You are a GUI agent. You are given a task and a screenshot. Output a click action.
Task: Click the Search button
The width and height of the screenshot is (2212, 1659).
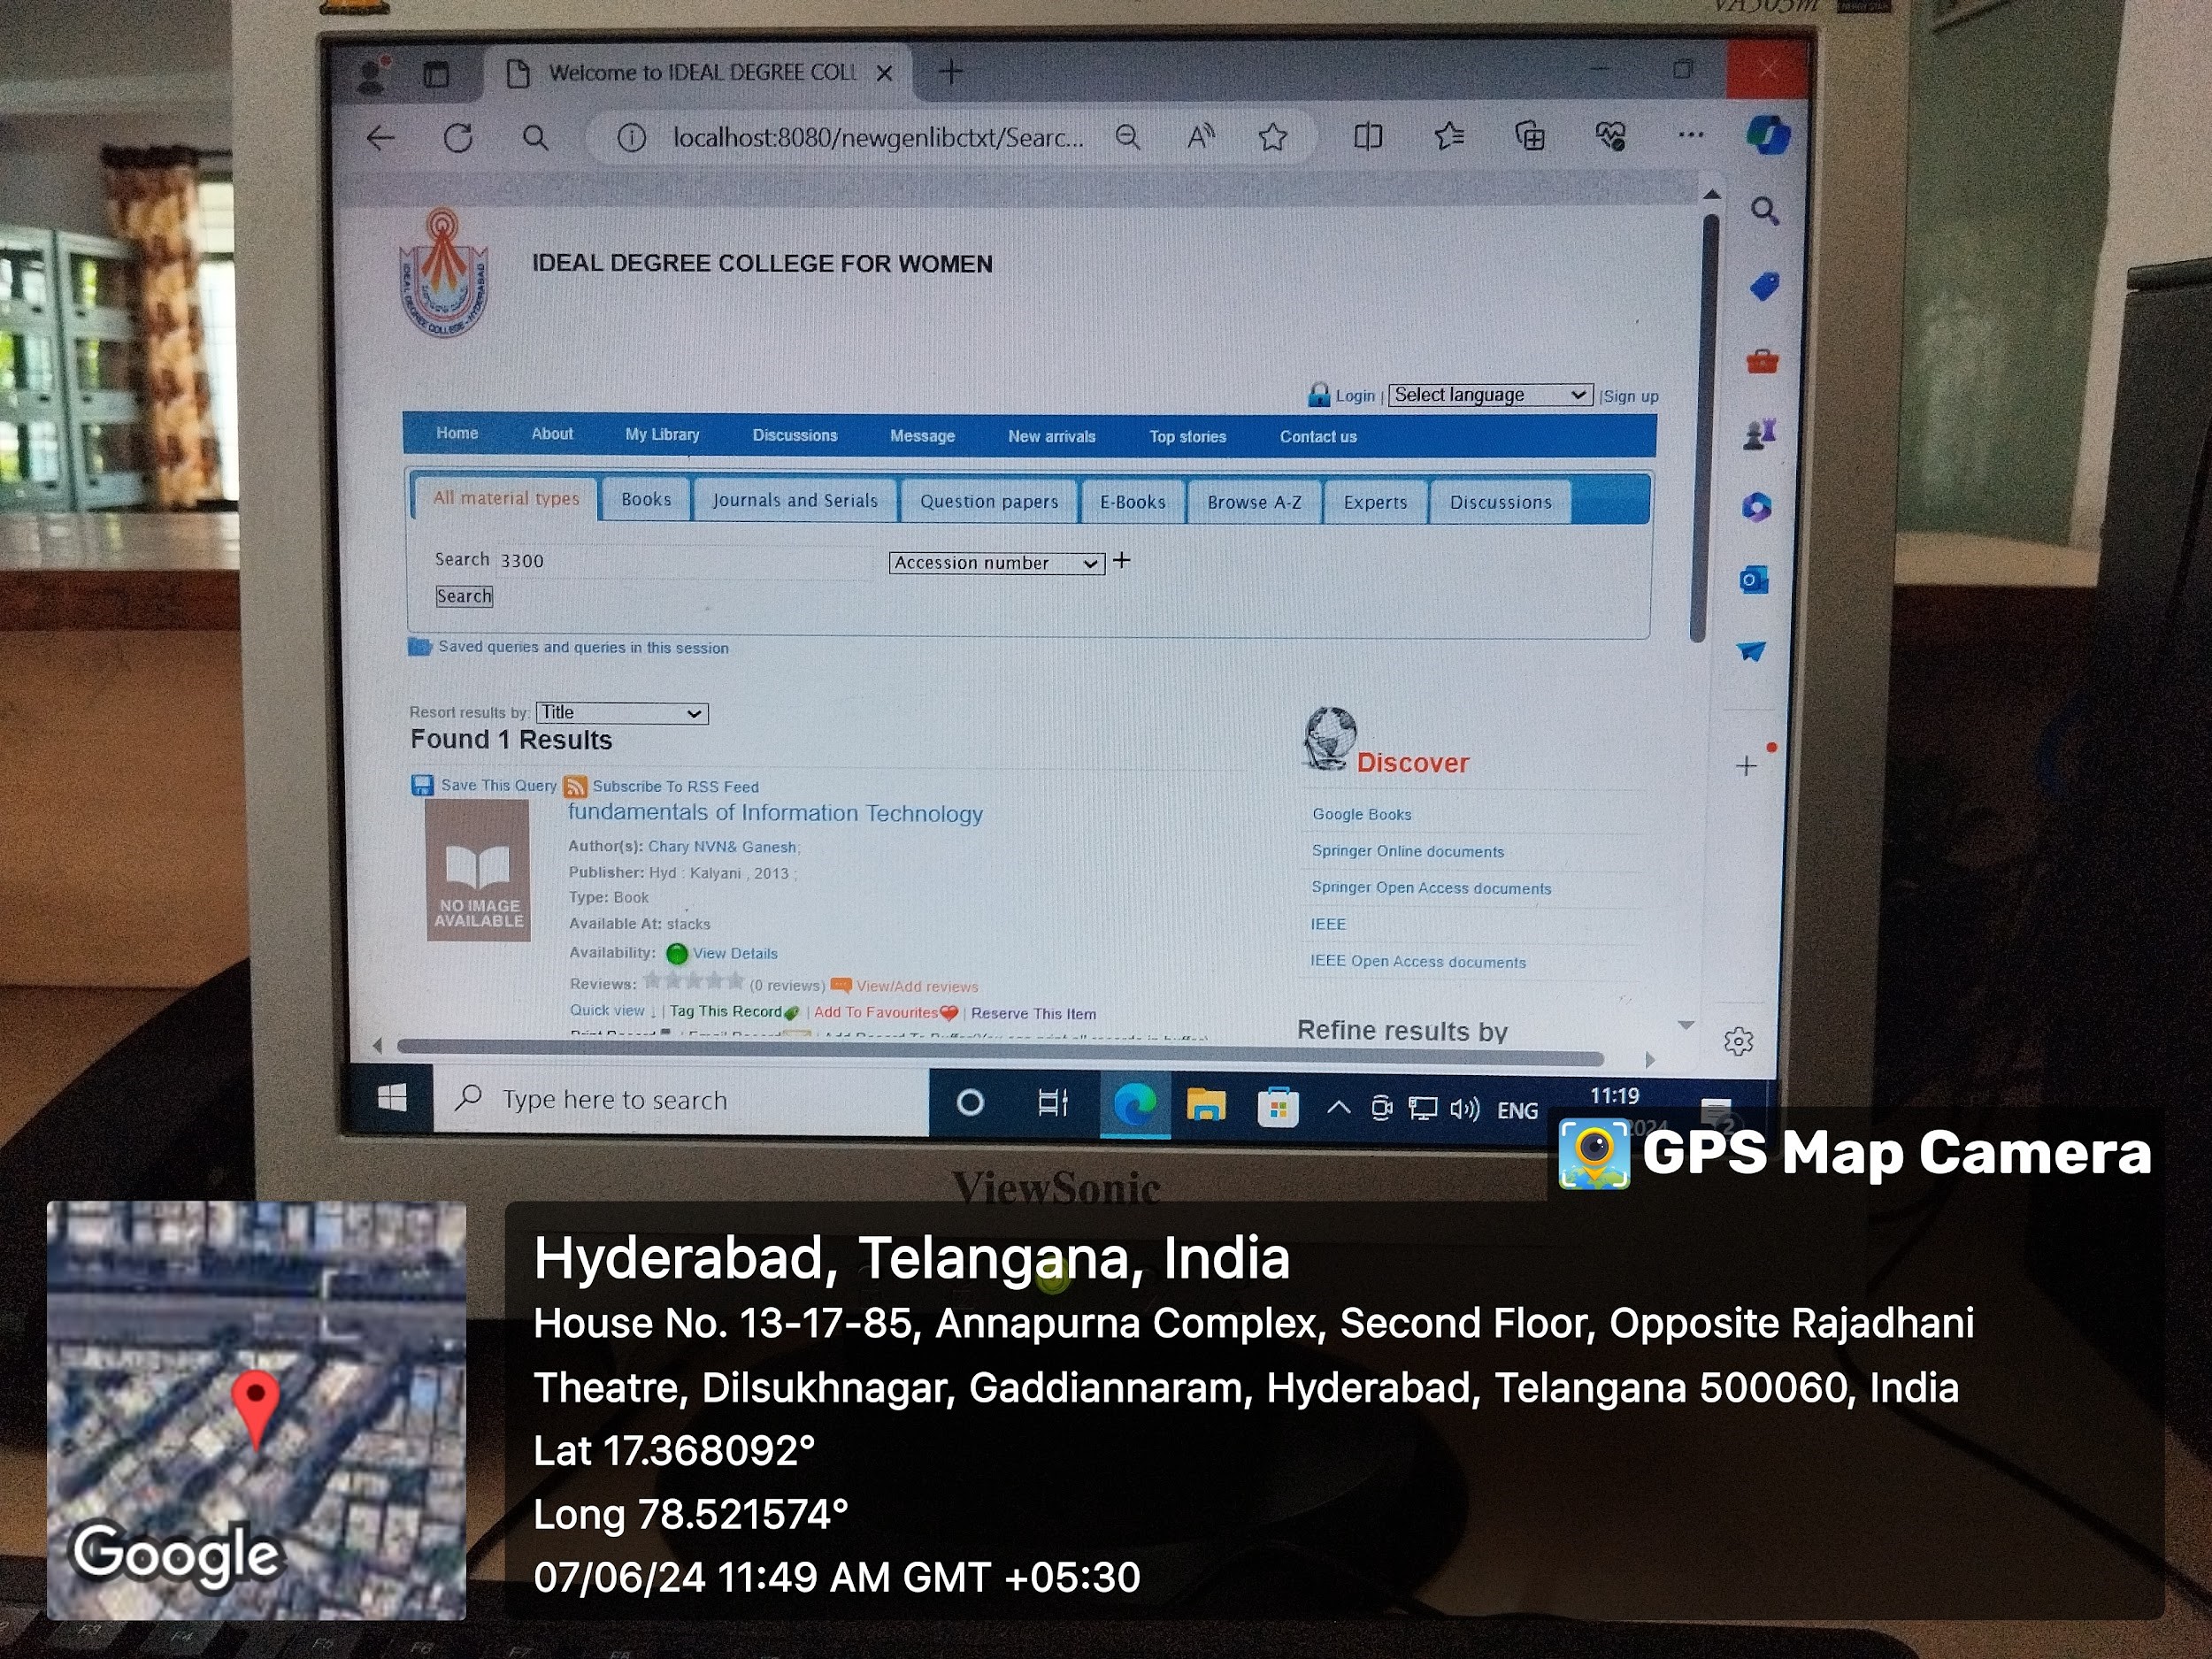pyautogui.click(x=464, y=596)
